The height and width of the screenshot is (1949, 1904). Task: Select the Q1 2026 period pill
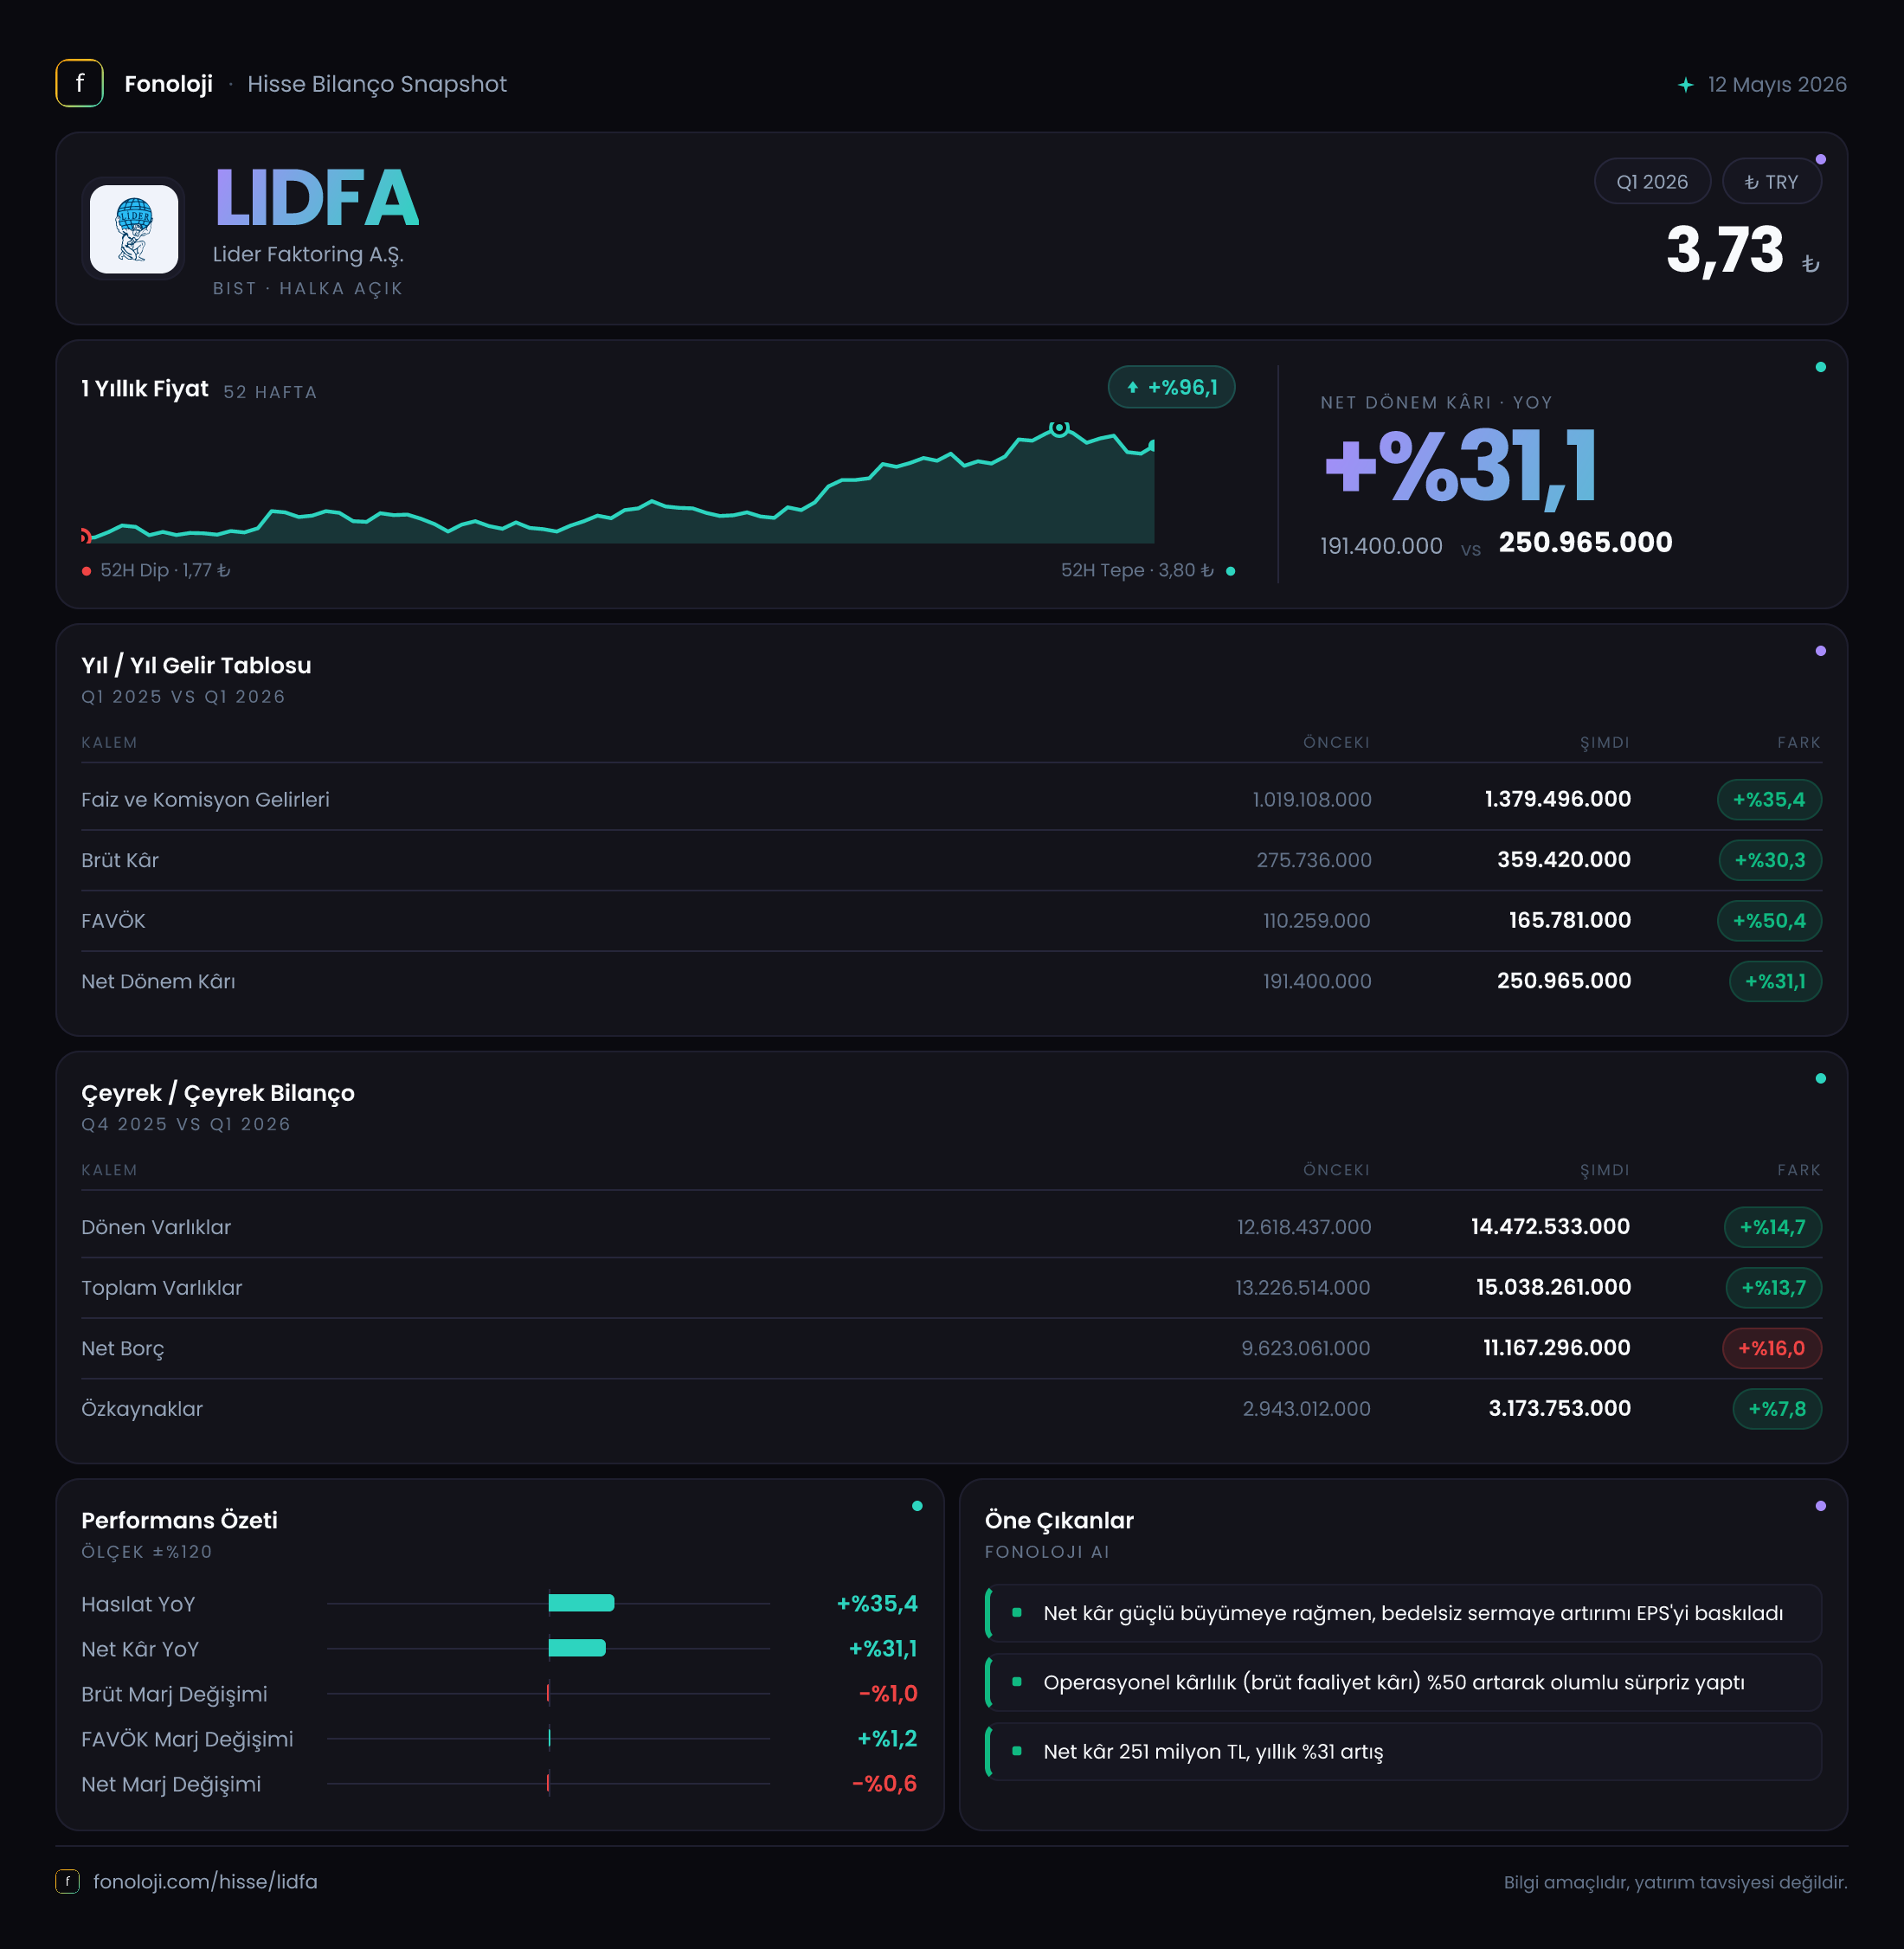click(1652, 182)
